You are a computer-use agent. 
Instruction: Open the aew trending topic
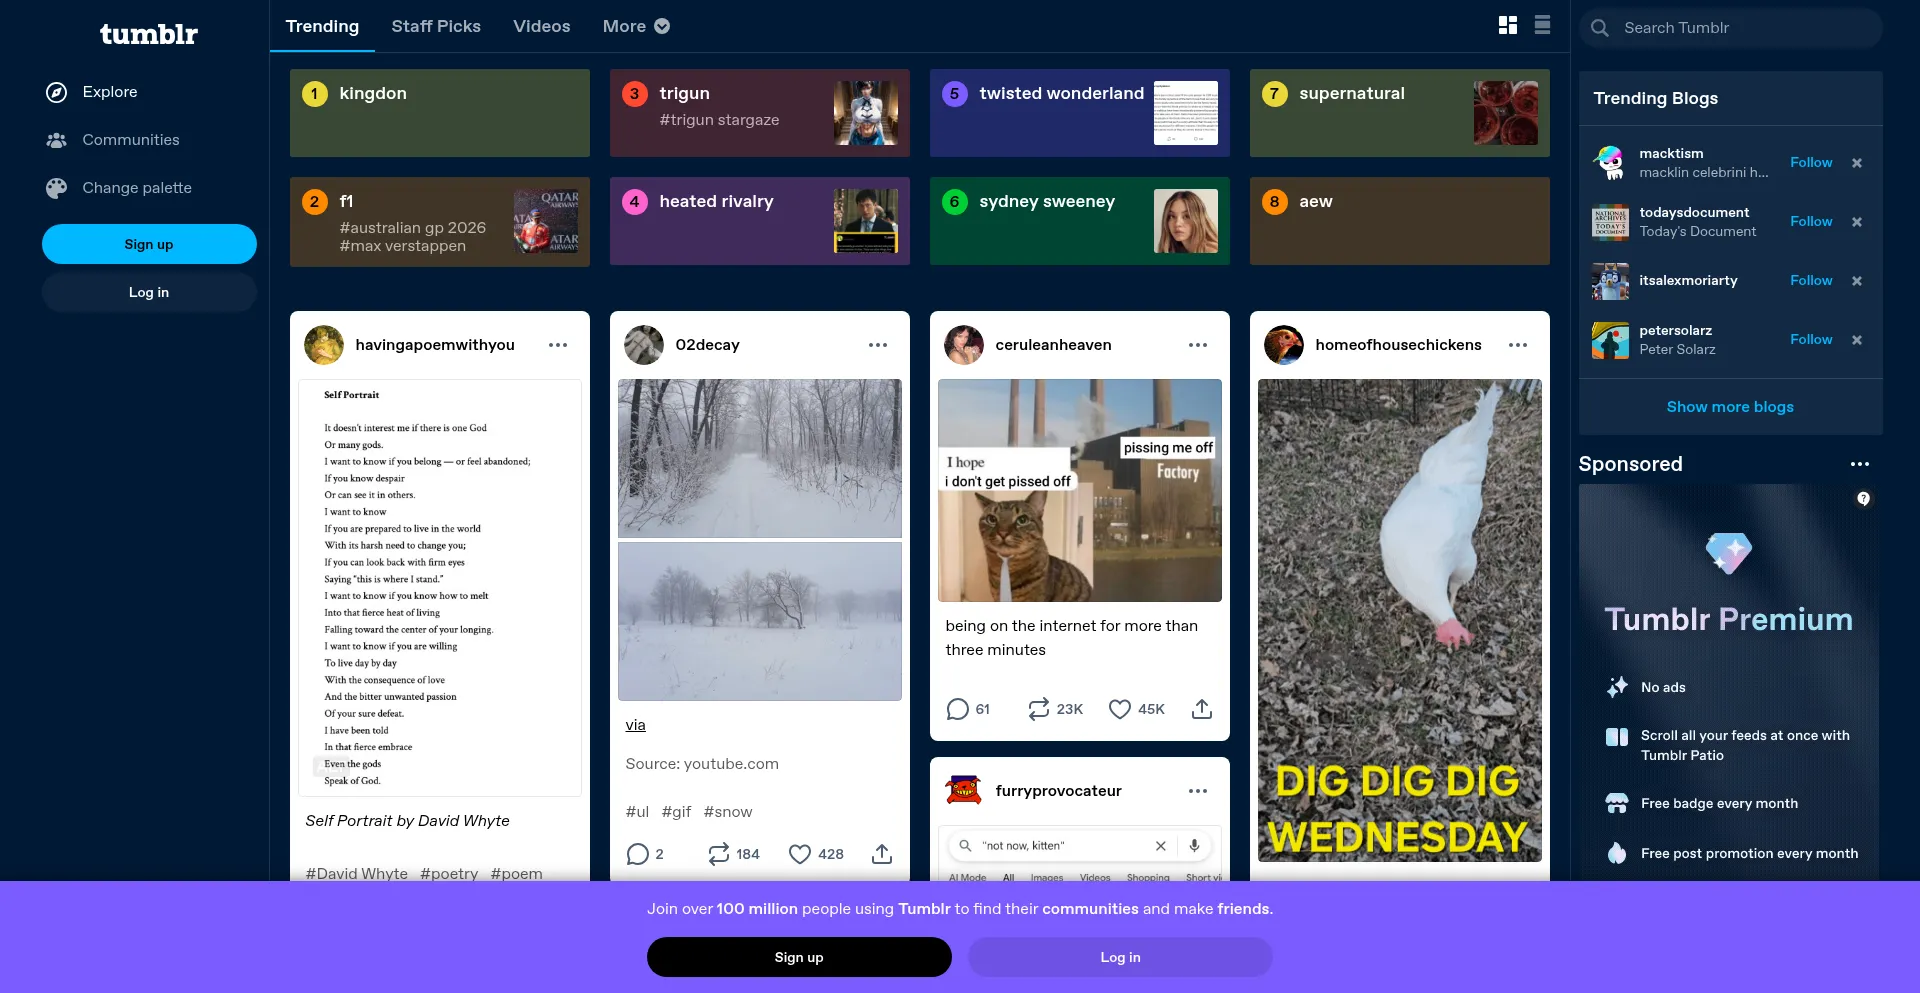(x=1400, y=221)
